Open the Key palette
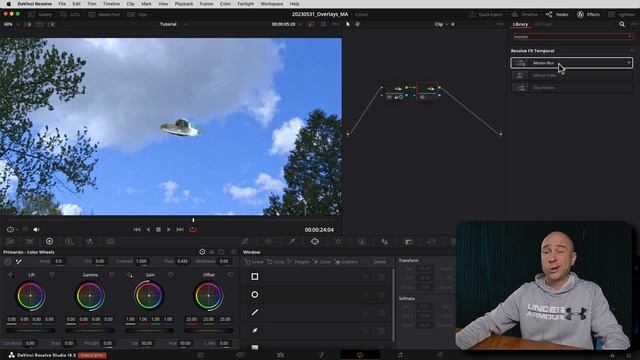The image size is (640, 360). (x=408, y=242)
